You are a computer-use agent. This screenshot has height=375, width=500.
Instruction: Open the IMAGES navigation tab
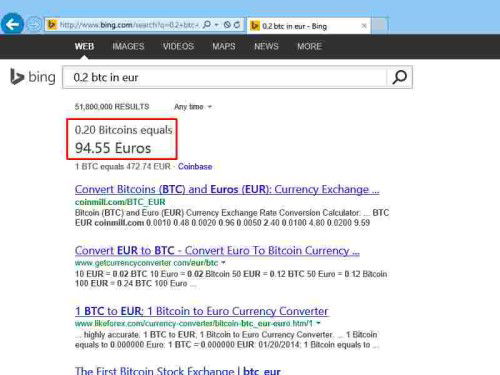tap(128, 46)
